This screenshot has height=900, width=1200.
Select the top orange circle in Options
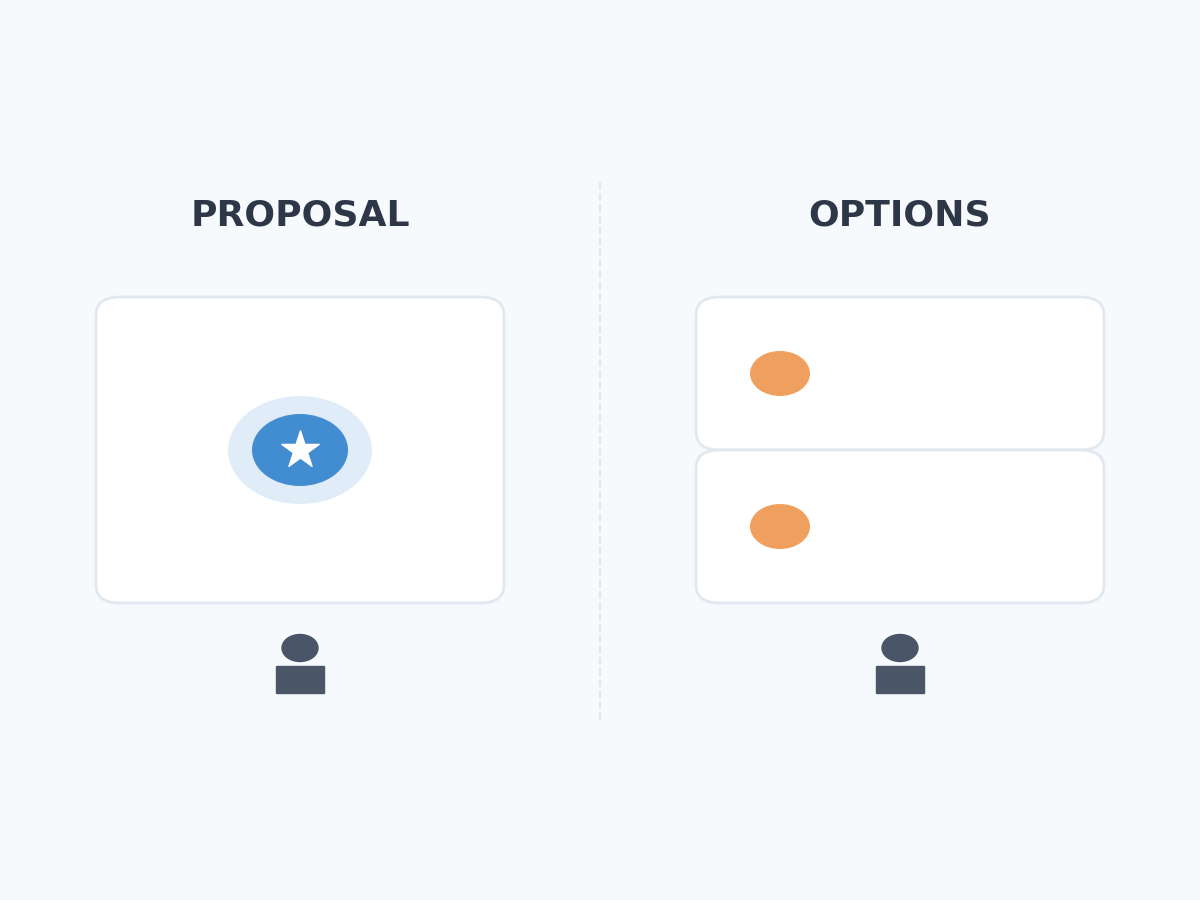[x=780, y=373]
